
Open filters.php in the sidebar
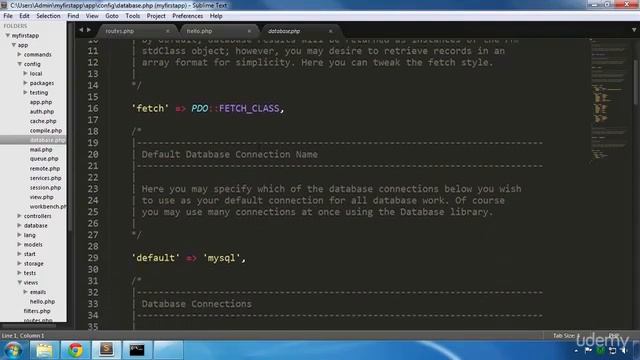(37, 311)
